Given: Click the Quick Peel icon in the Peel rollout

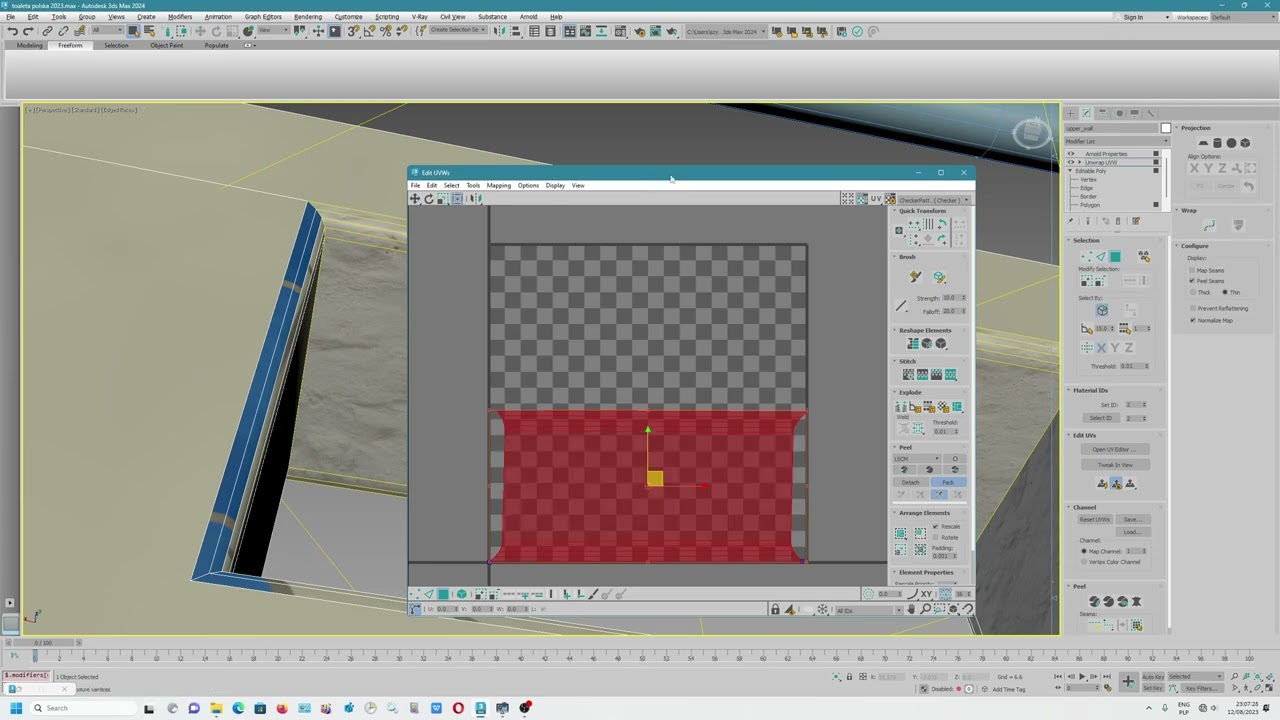Looking at the screenshot, I should click(905, 470).
